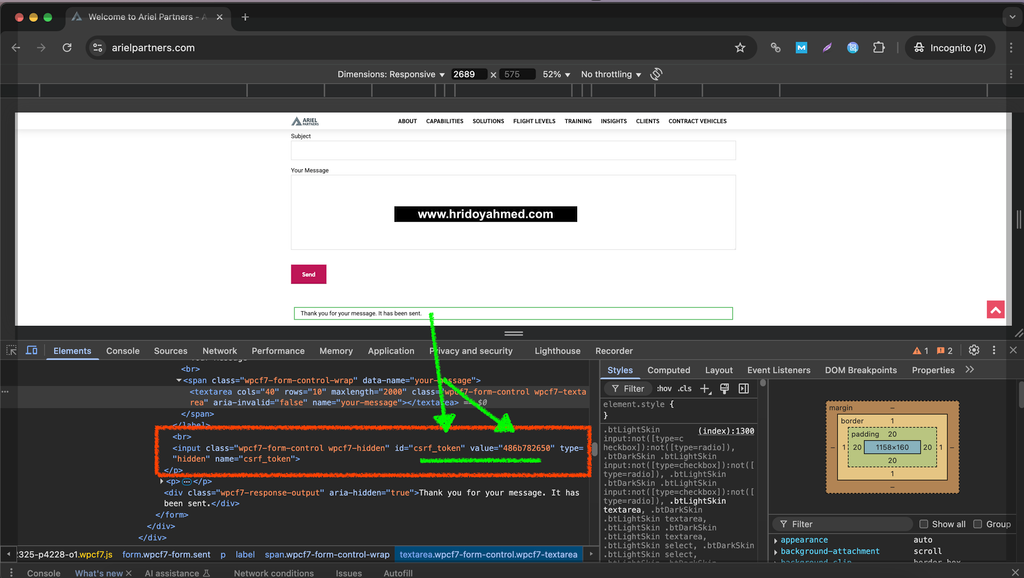The image size is (1024, 578).
Task: Select the csrf_token input element line
Action: [x=377, y=453]
